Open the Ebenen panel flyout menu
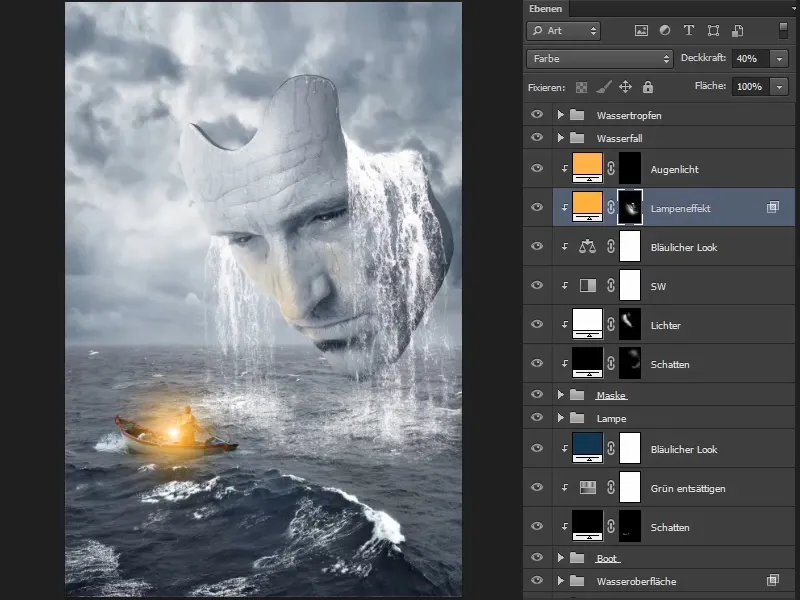Viewport: 800px width, 600px height. (795, 9)
